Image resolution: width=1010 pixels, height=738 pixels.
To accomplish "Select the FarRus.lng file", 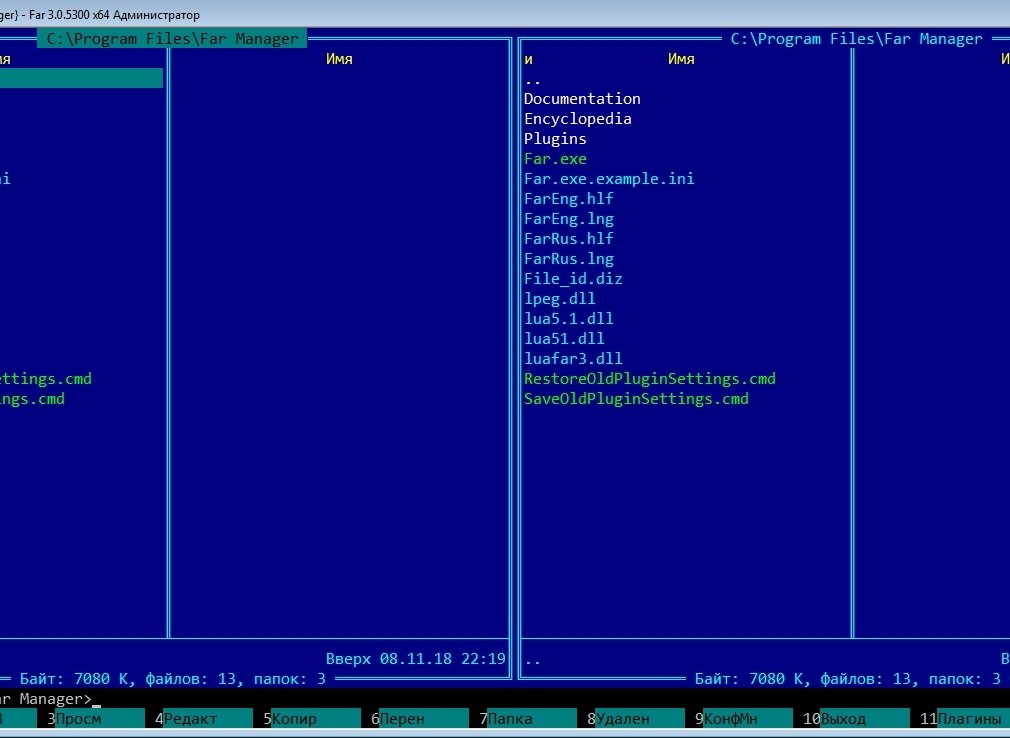I will 569,258.
